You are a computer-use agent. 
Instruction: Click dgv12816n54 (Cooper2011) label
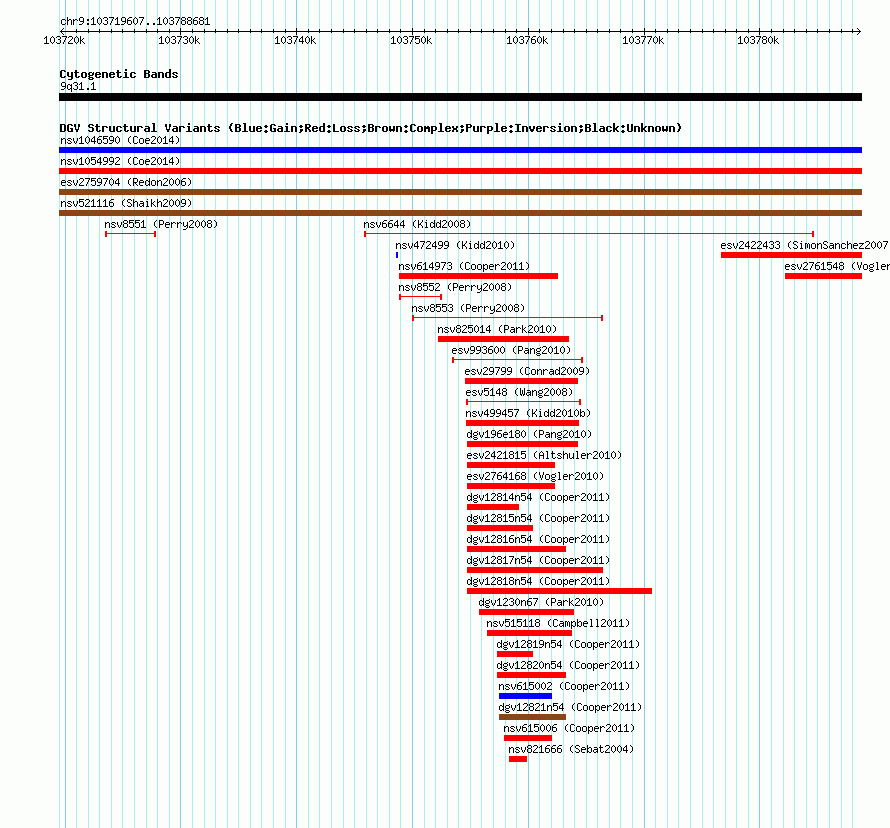click(539, 539)
